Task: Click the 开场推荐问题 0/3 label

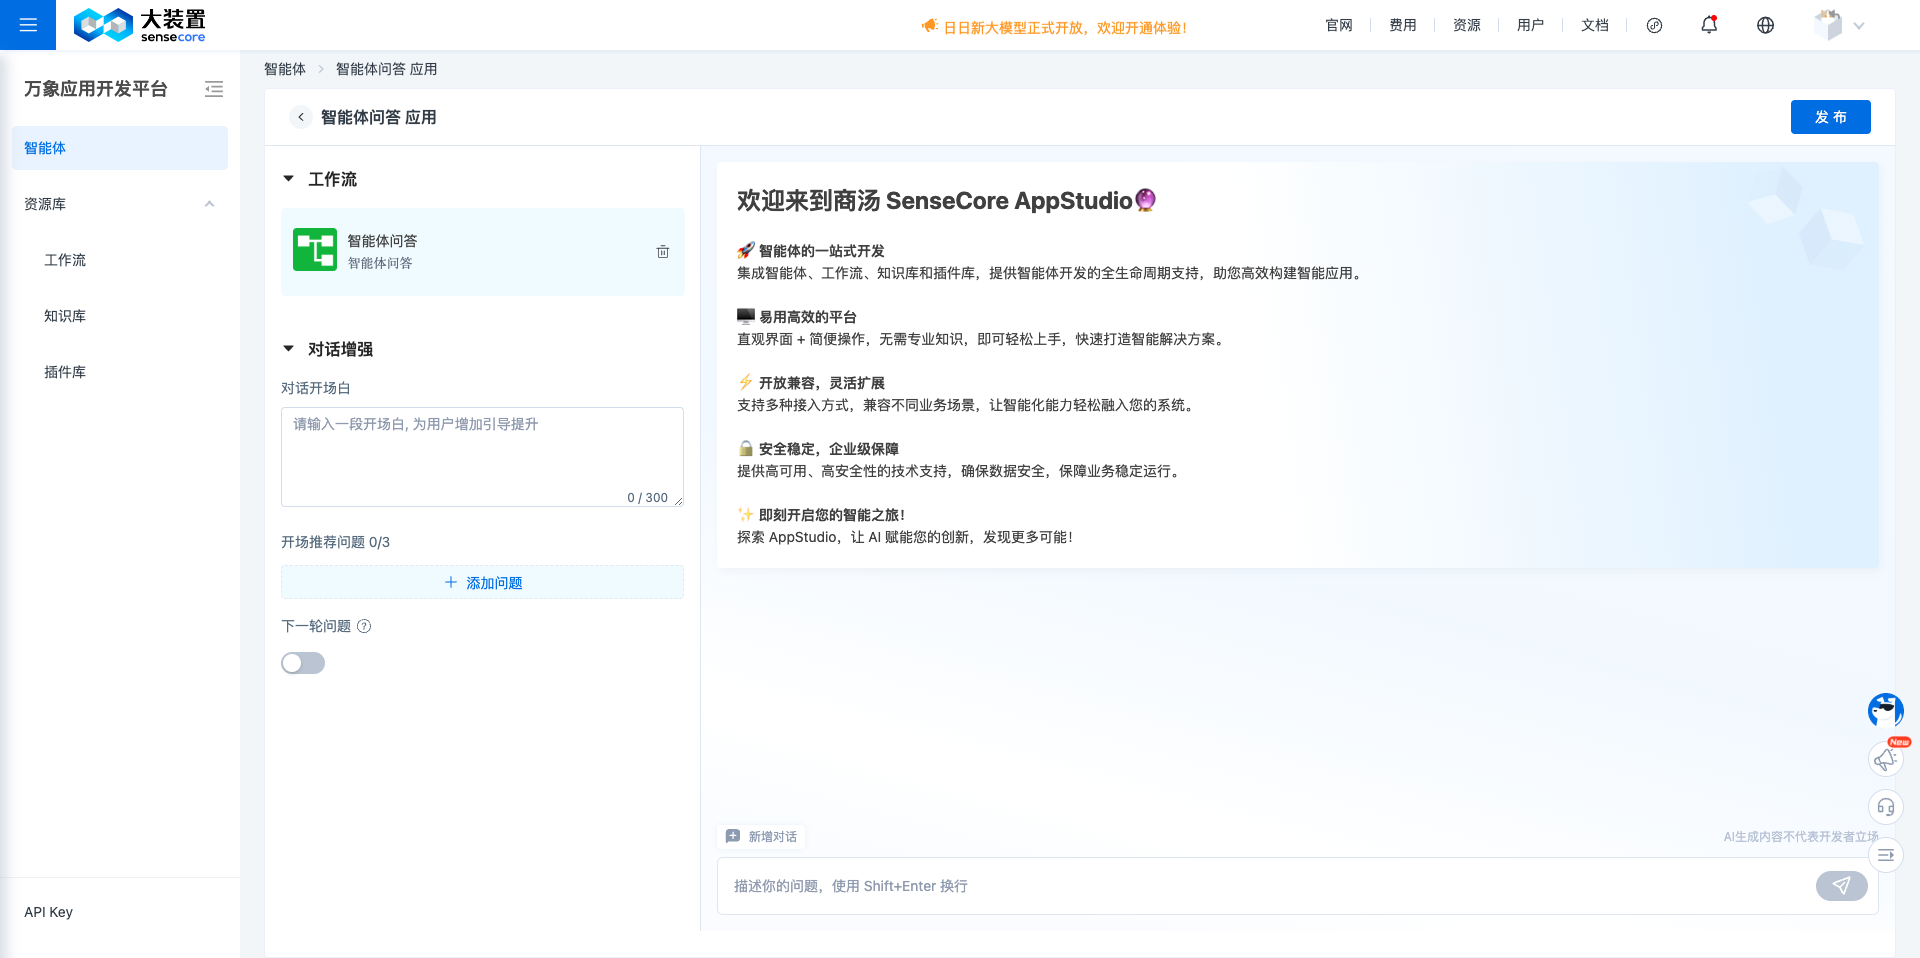Action: pos(335,542)
